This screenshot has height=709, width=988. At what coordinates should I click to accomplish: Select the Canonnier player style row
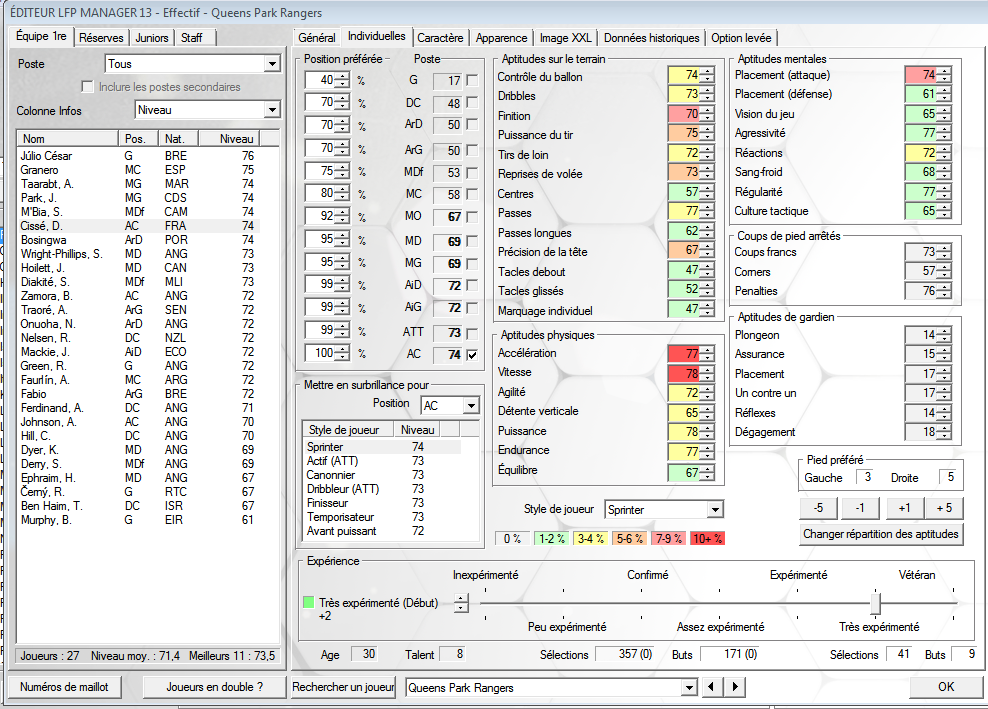click(x=382, y=475)
